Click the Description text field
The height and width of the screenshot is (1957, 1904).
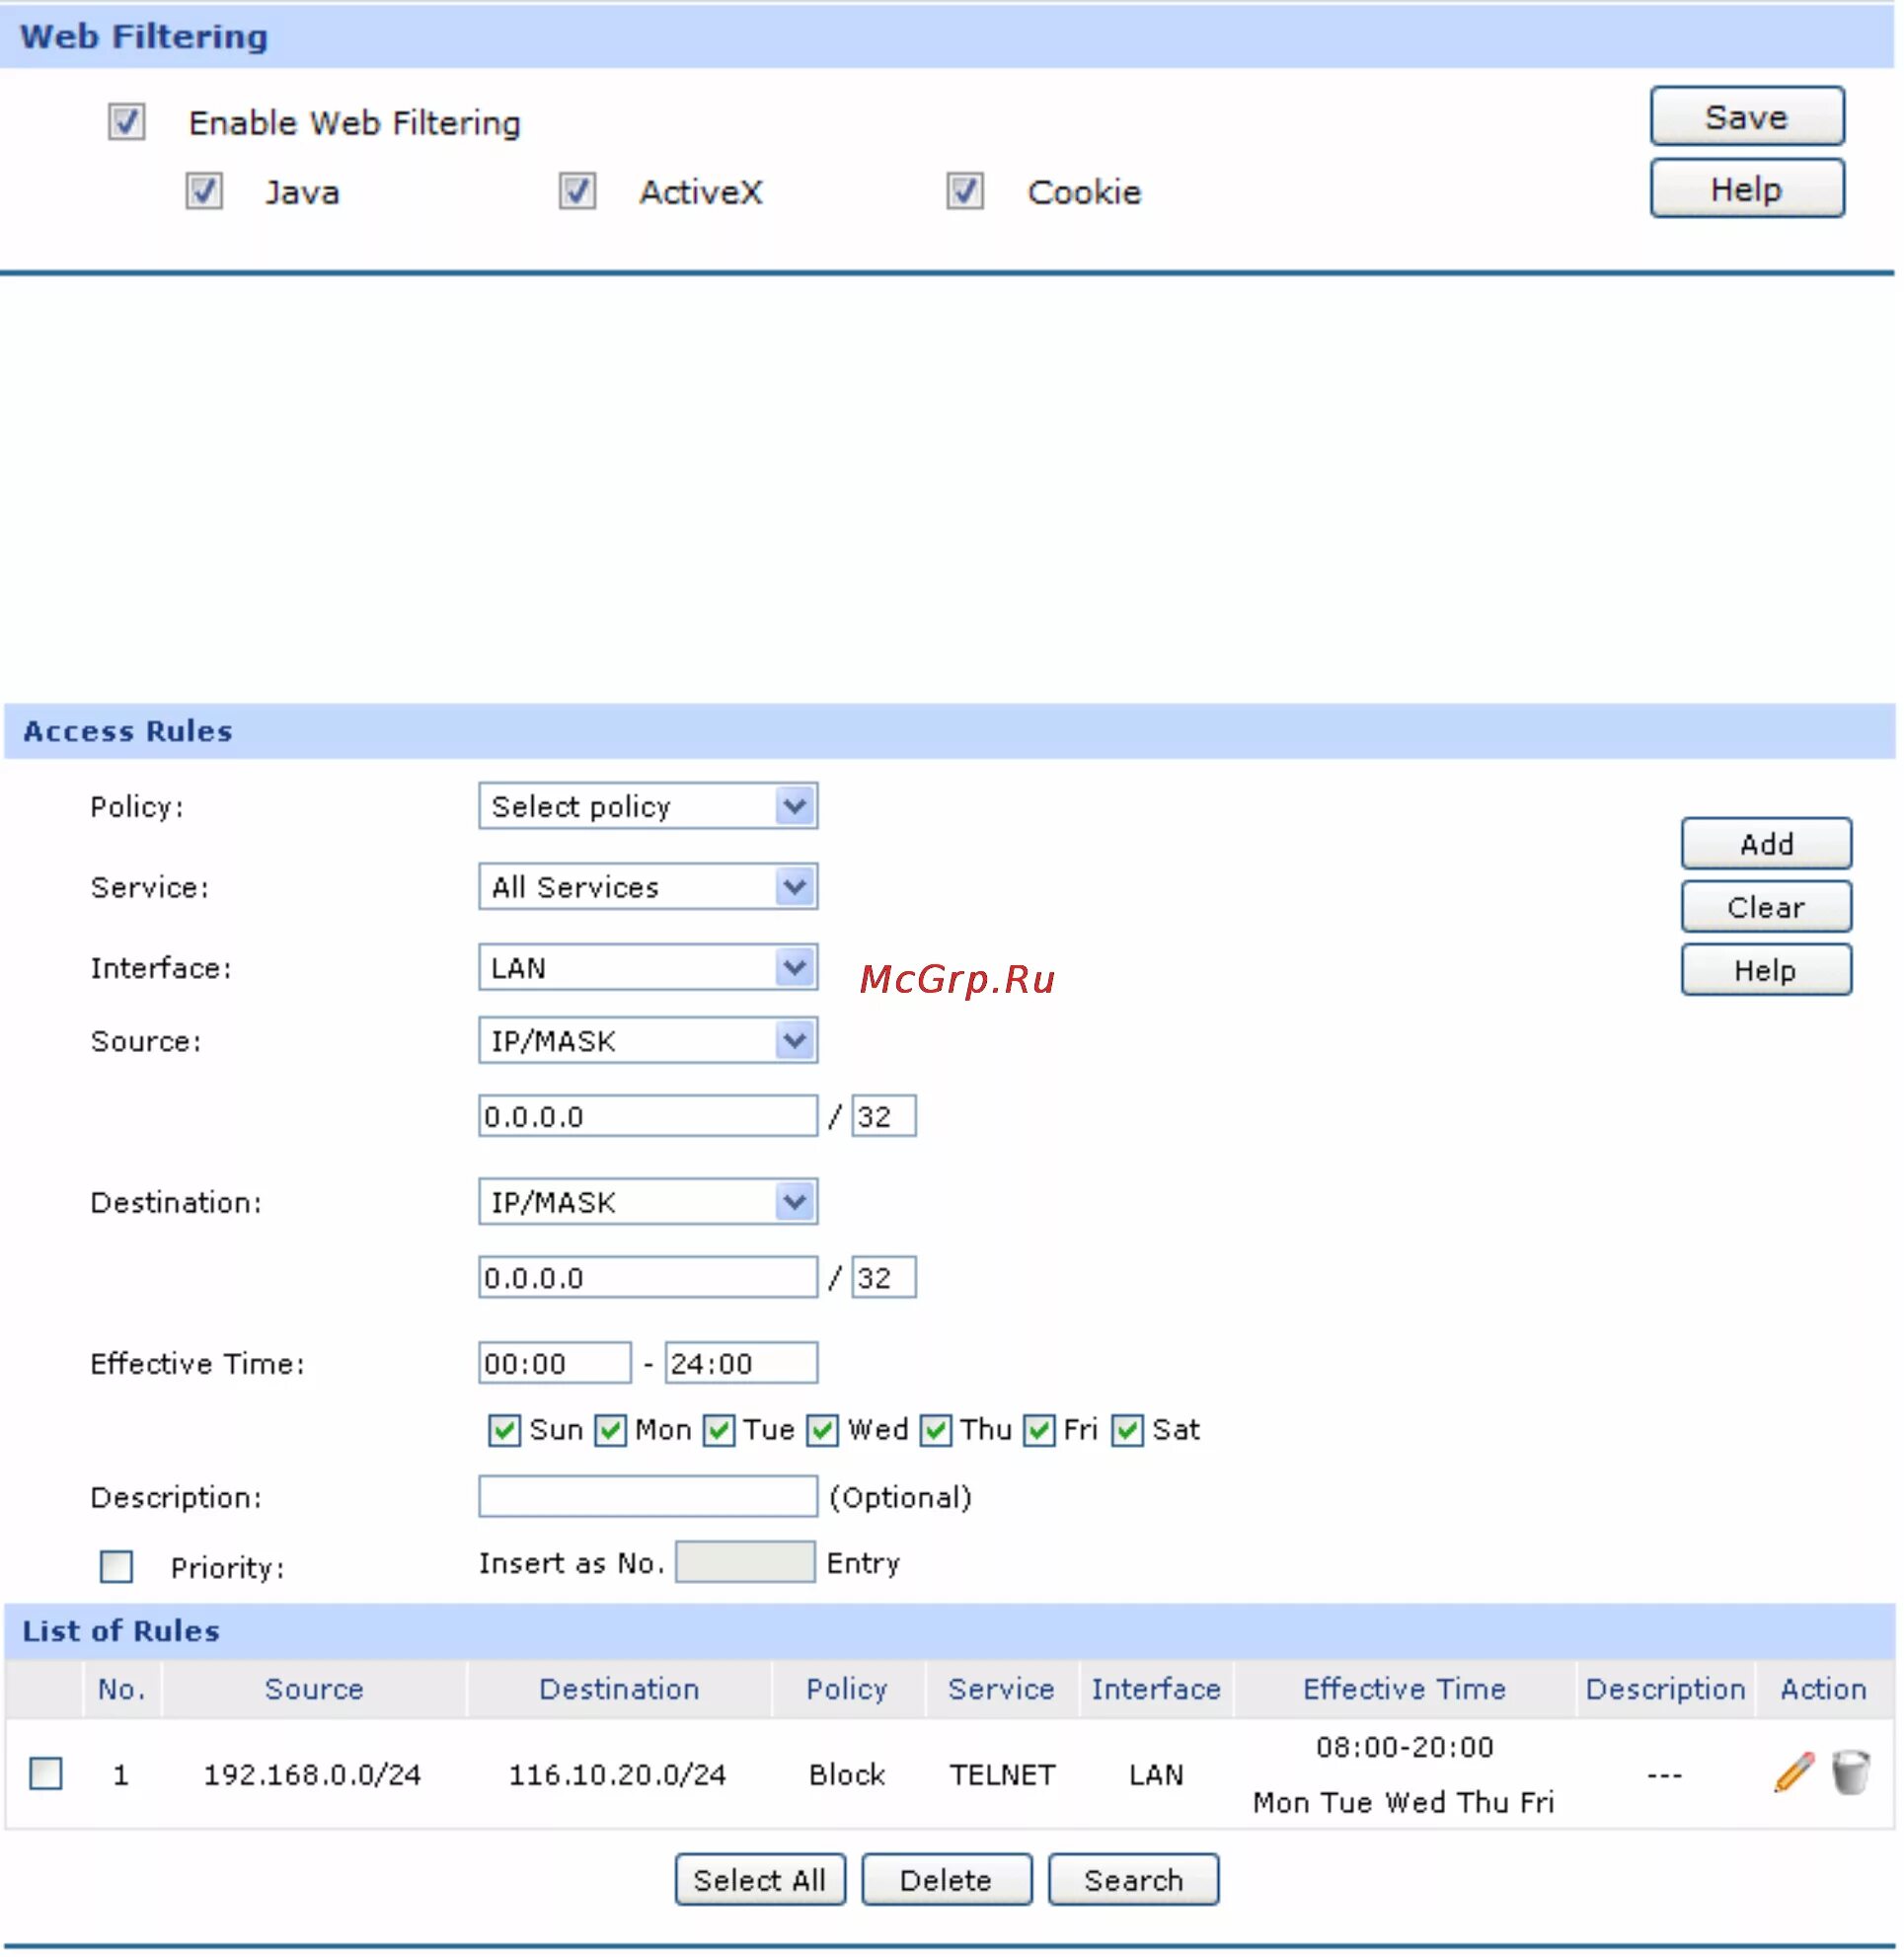647,1496
